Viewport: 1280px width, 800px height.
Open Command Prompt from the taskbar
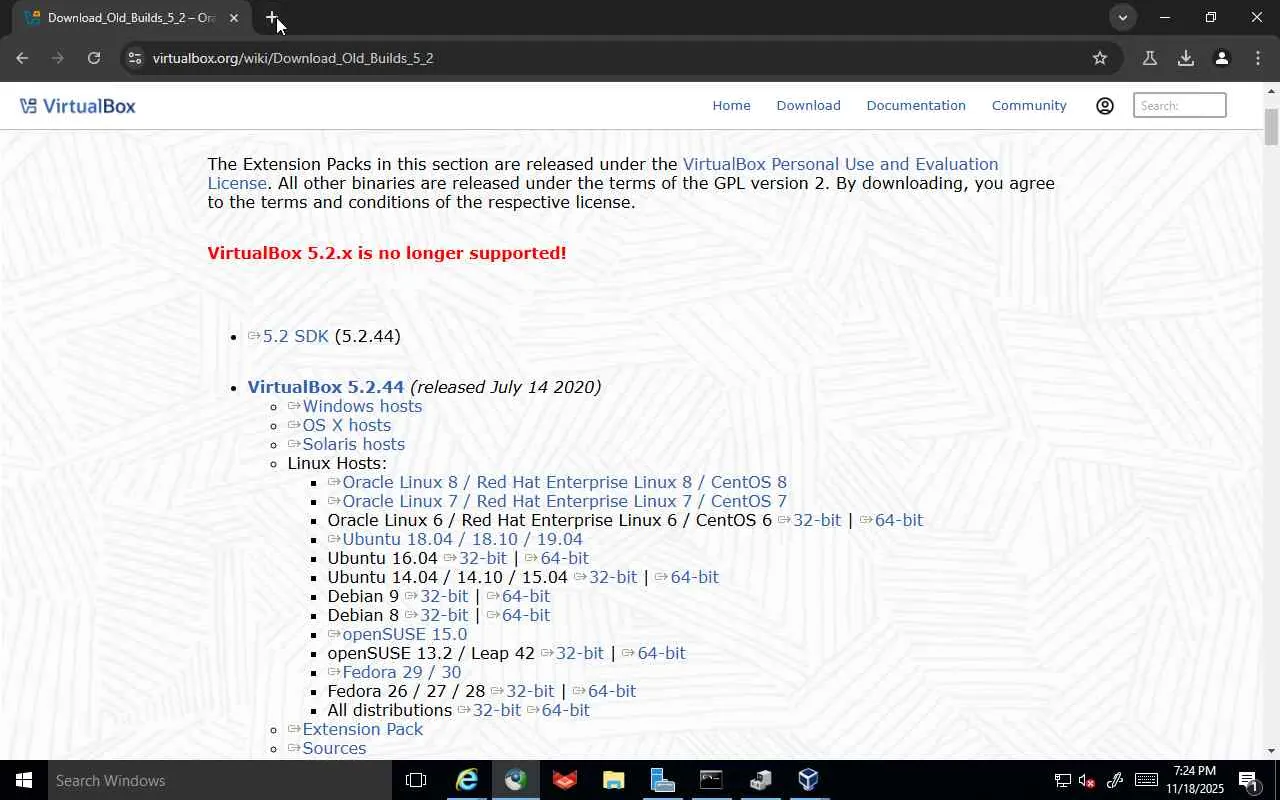pos(711,780)
